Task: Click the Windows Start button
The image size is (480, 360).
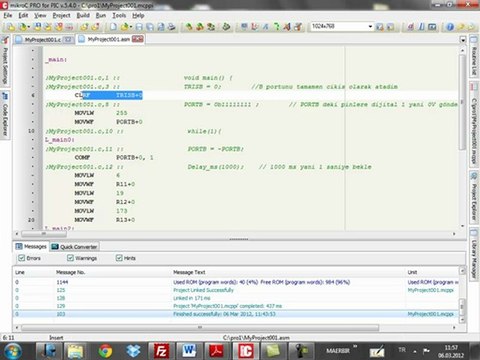Action: click(12, 351)
